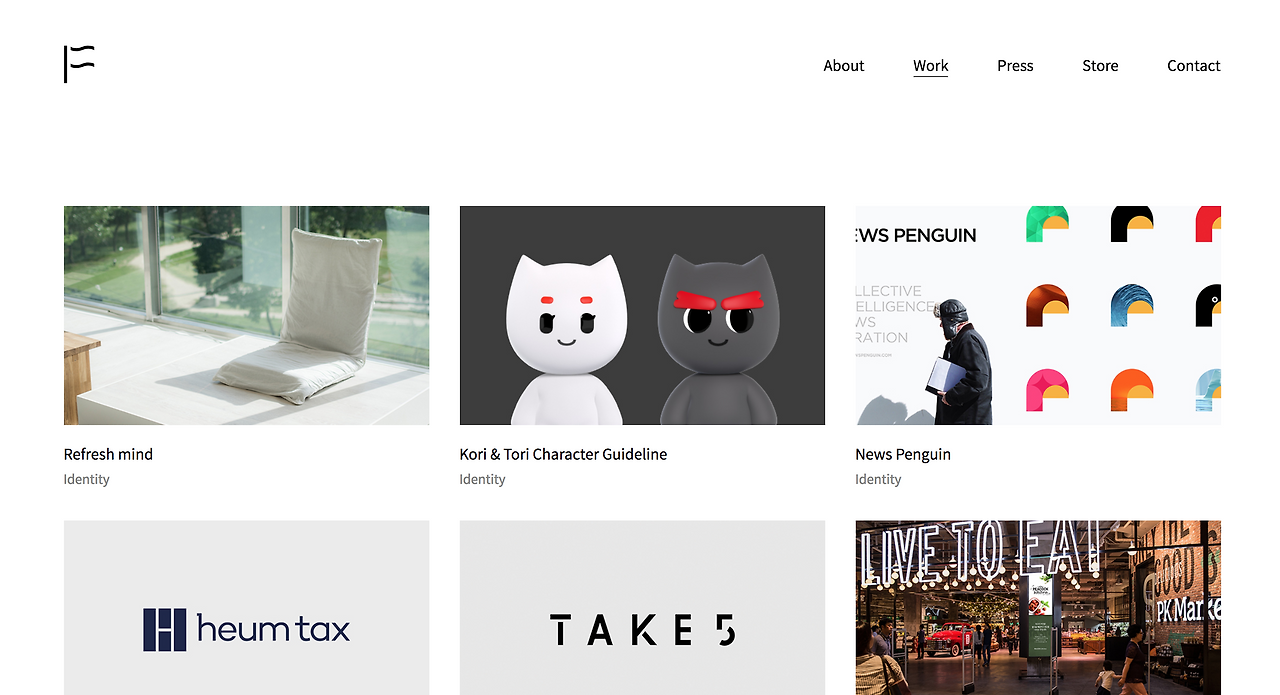Open the Kori & Tori characters thumbnail
The width and height of the screenshot is (1280, 695).
pyautogui.click(x=642, y=315)
